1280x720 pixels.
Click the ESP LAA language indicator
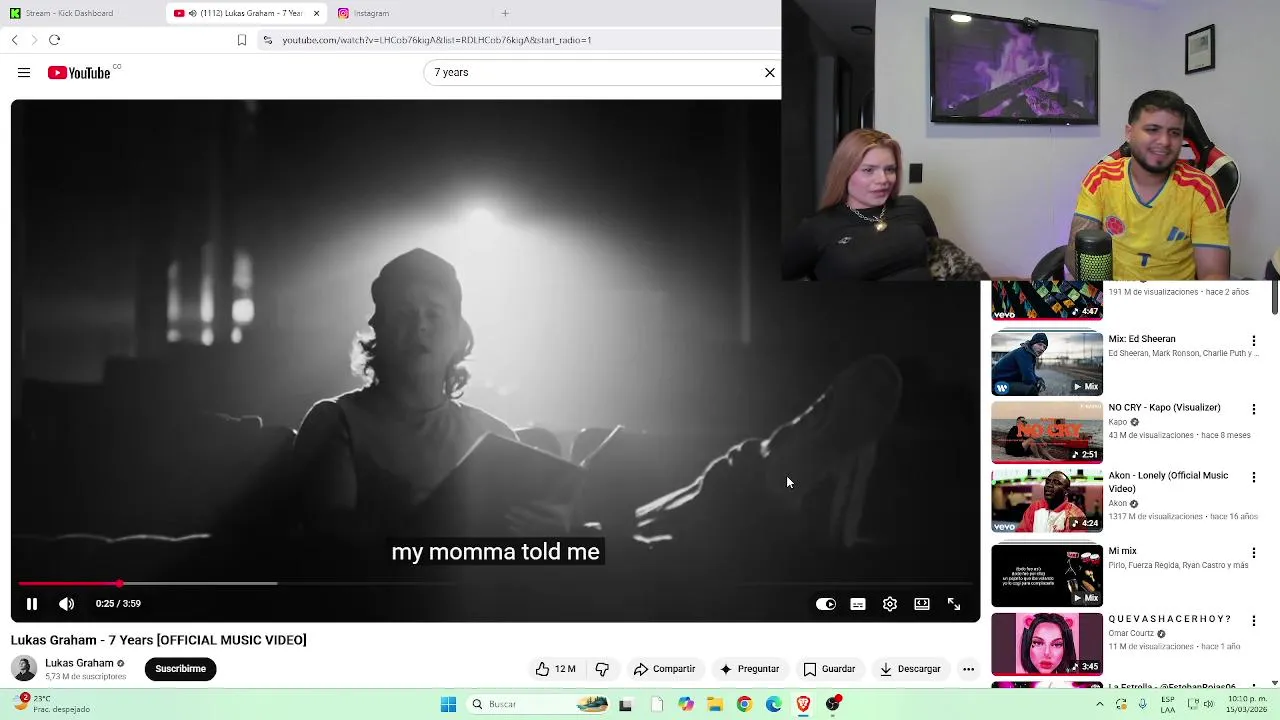click(x=1168, y=704)
